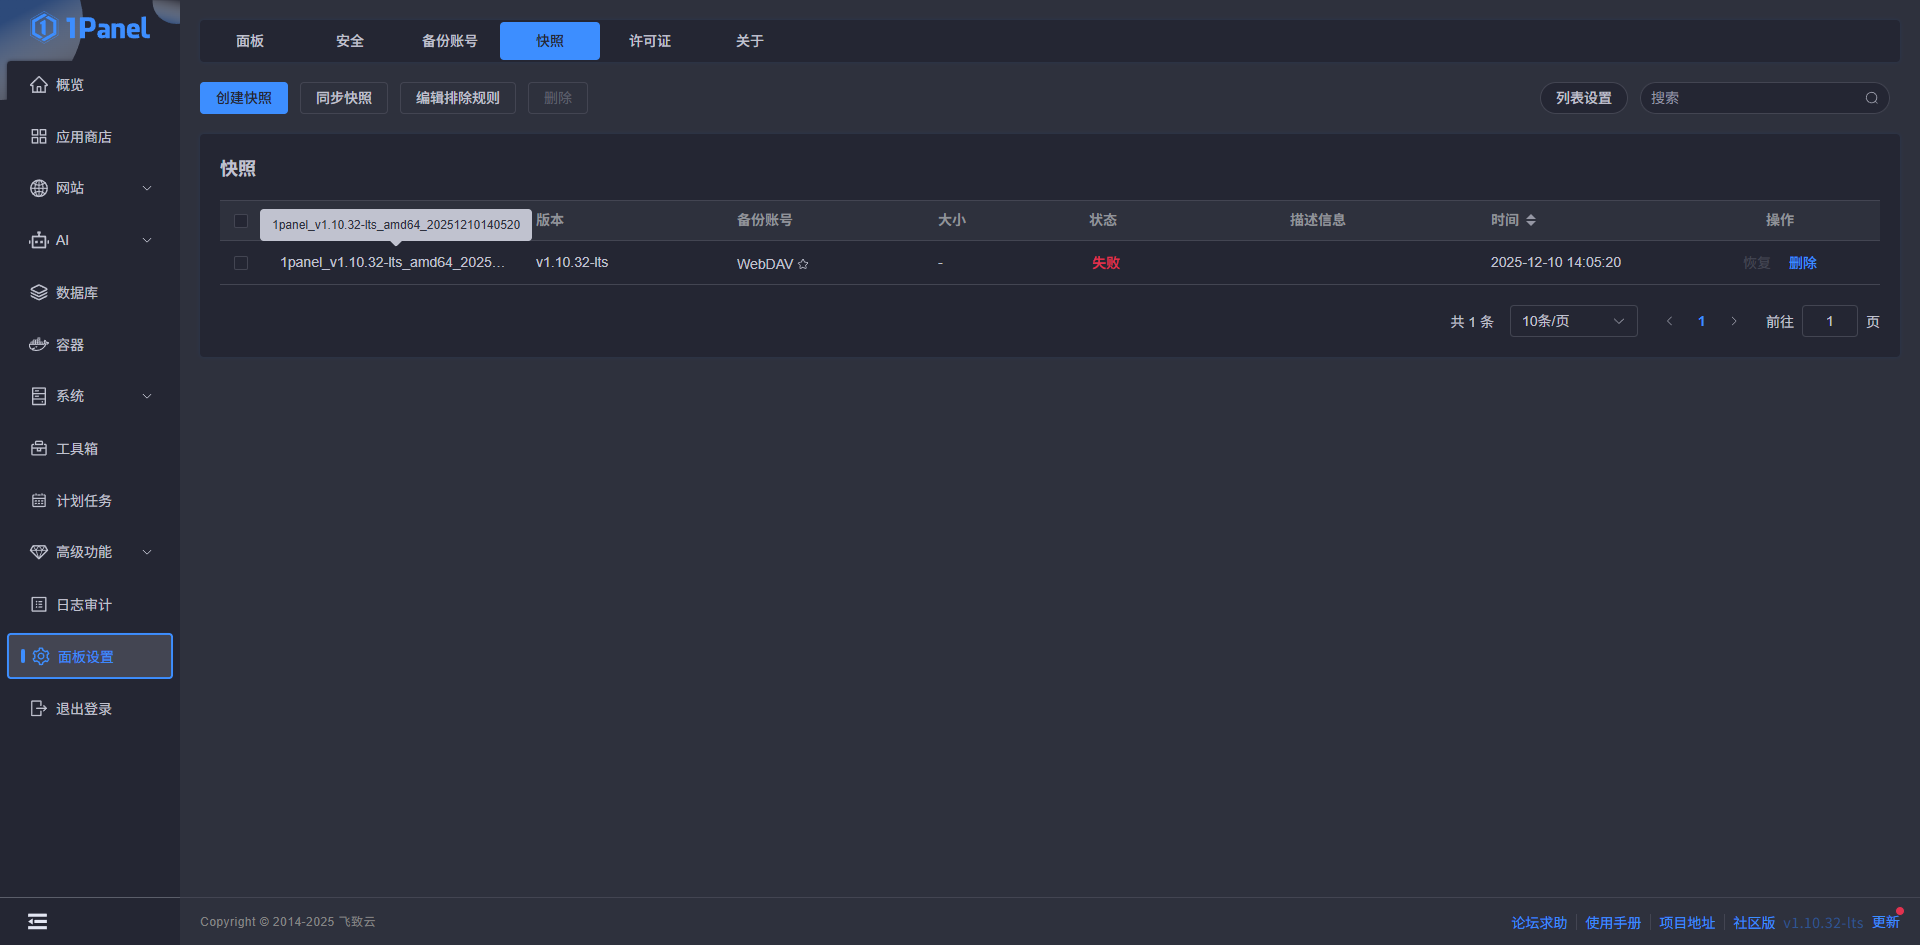Screen dimensions: 1920x945
Task: Click the 计划任务 calendar icon
Action: [39, 501]
